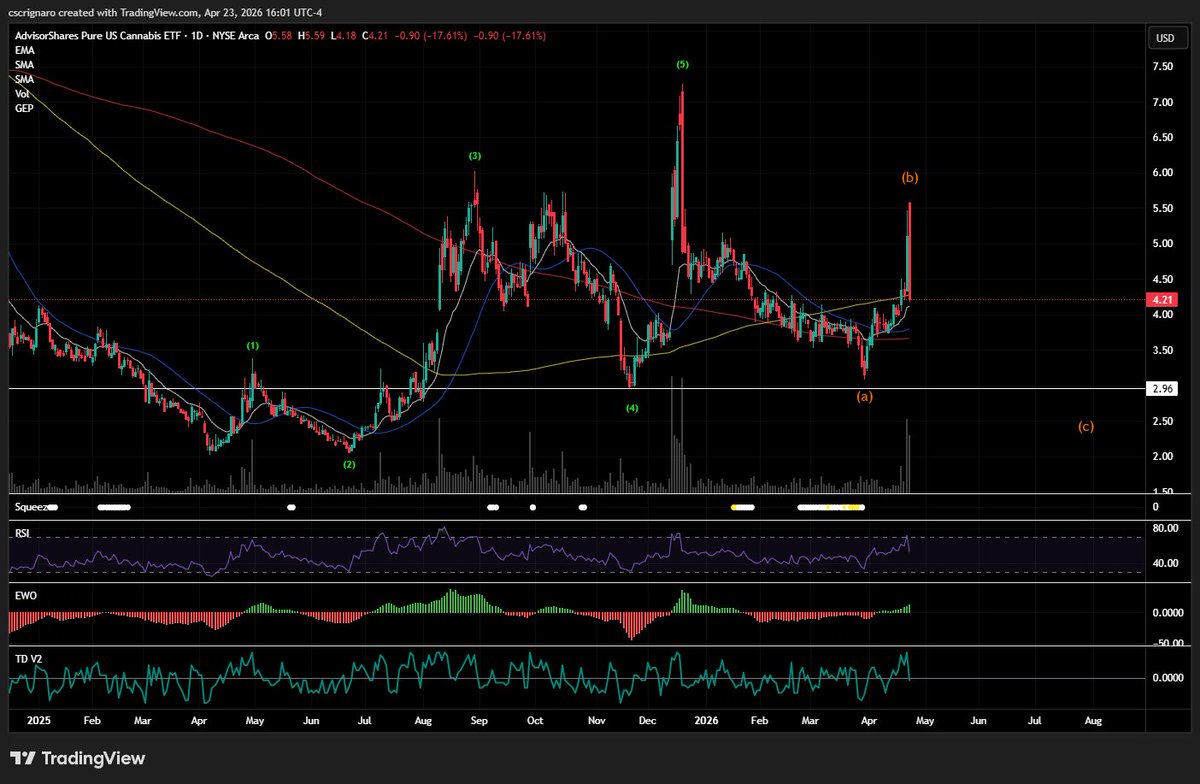
Task: Select the orange (a) wave label
Action: [x=865, y=396]
